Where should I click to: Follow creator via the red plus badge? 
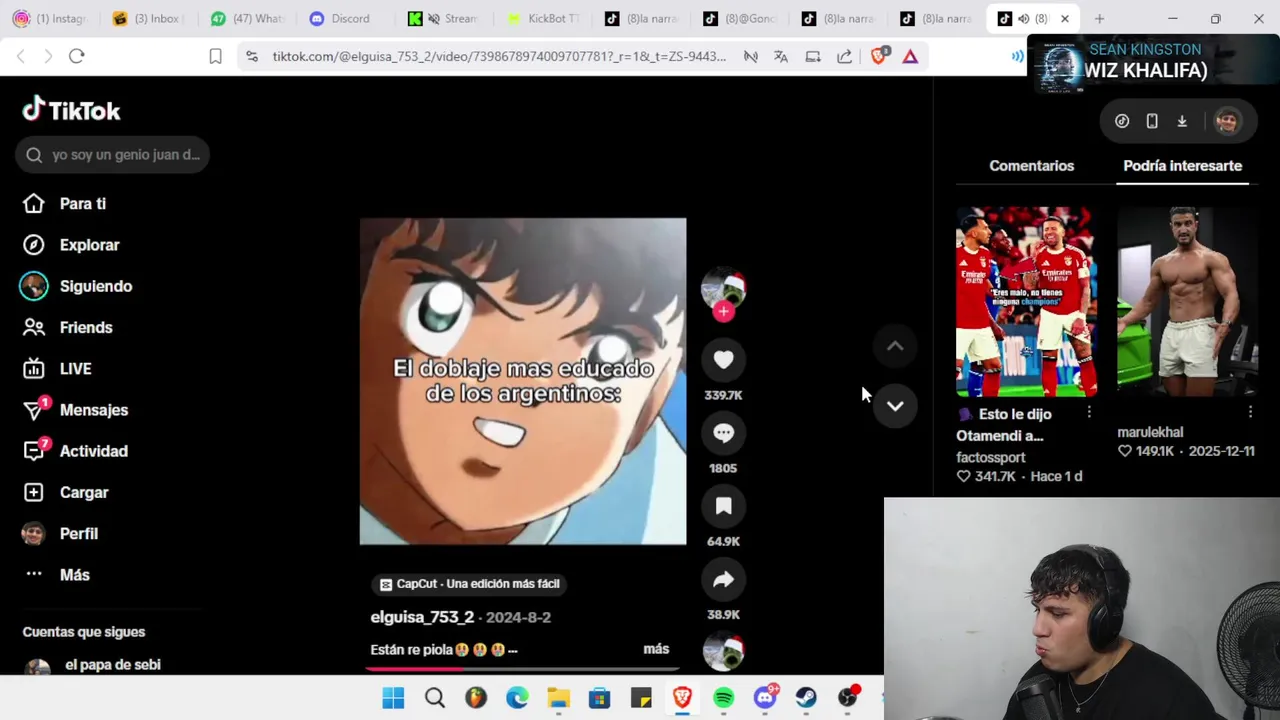pos(723,312)
